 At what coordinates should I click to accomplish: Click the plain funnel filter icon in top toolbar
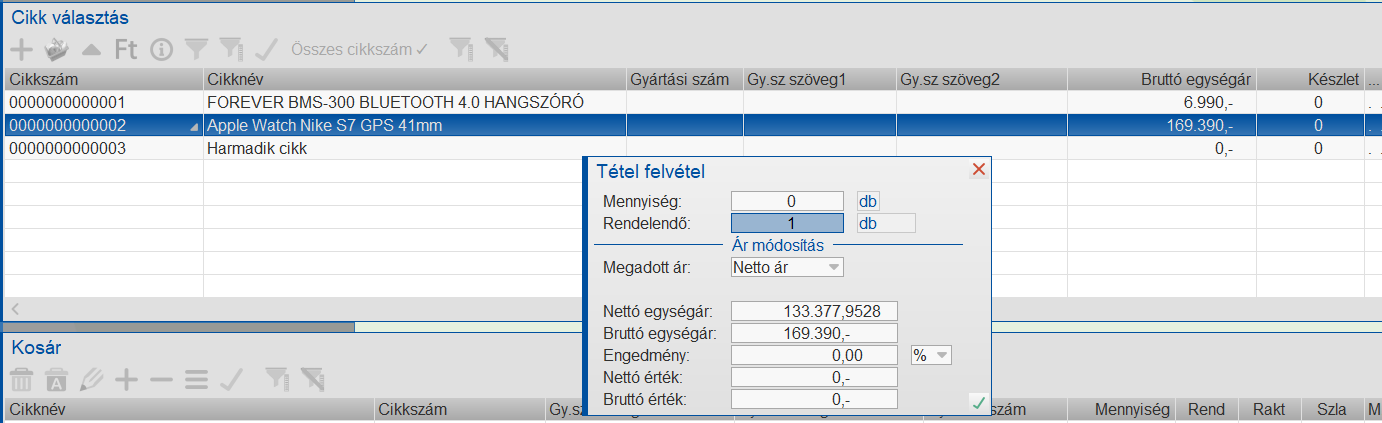point(197,48)
